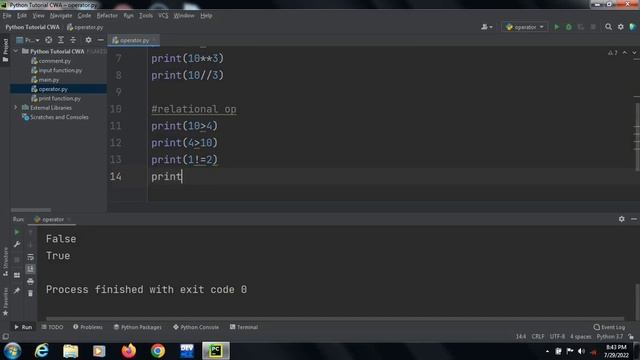Open the Navigate menu
Screen dimensions: 640x360
pyautogui.click(x=61, y=16)
